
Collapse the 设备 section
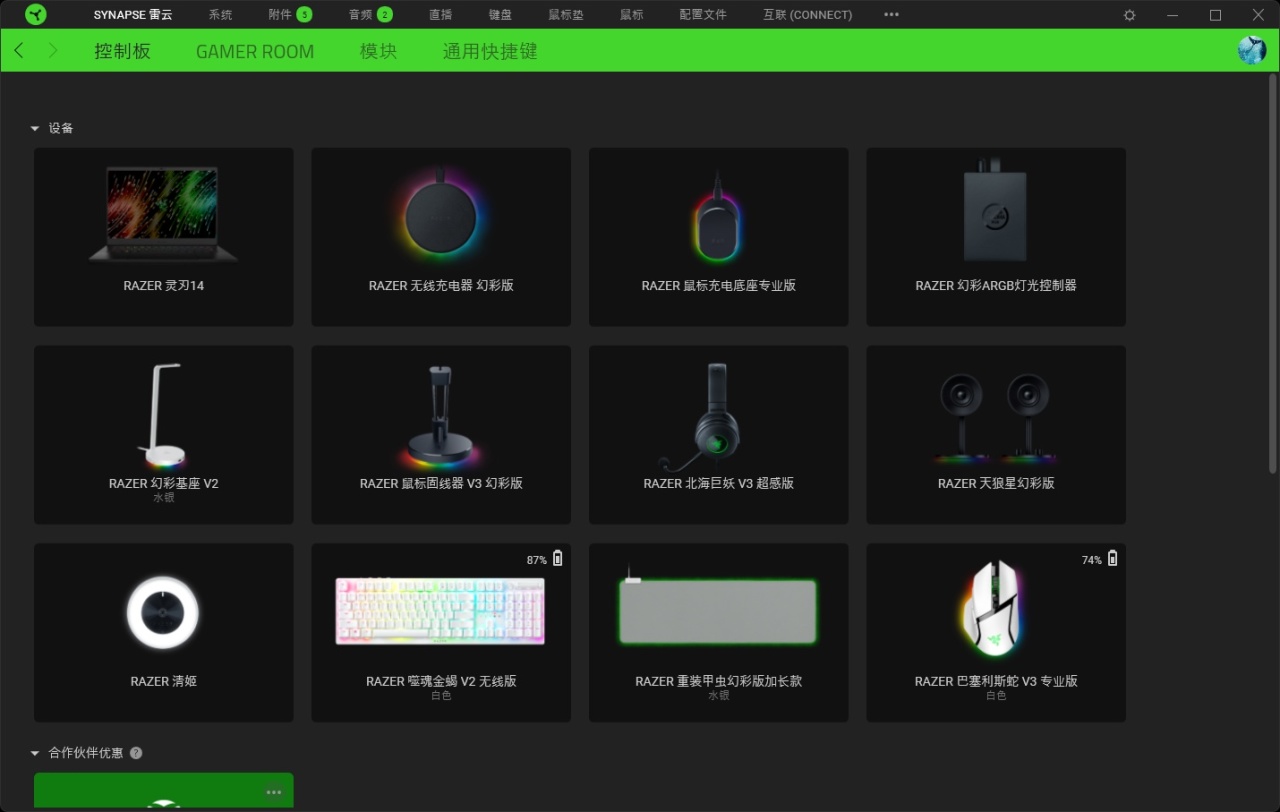pos(35,128)
